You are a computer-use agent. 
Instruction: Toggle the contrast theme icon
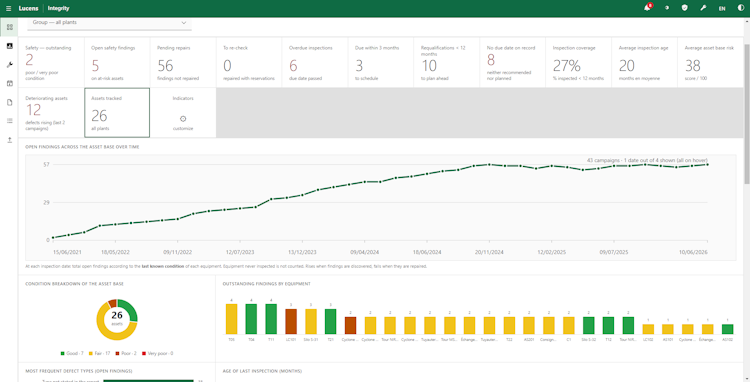[x=741, y=8]
